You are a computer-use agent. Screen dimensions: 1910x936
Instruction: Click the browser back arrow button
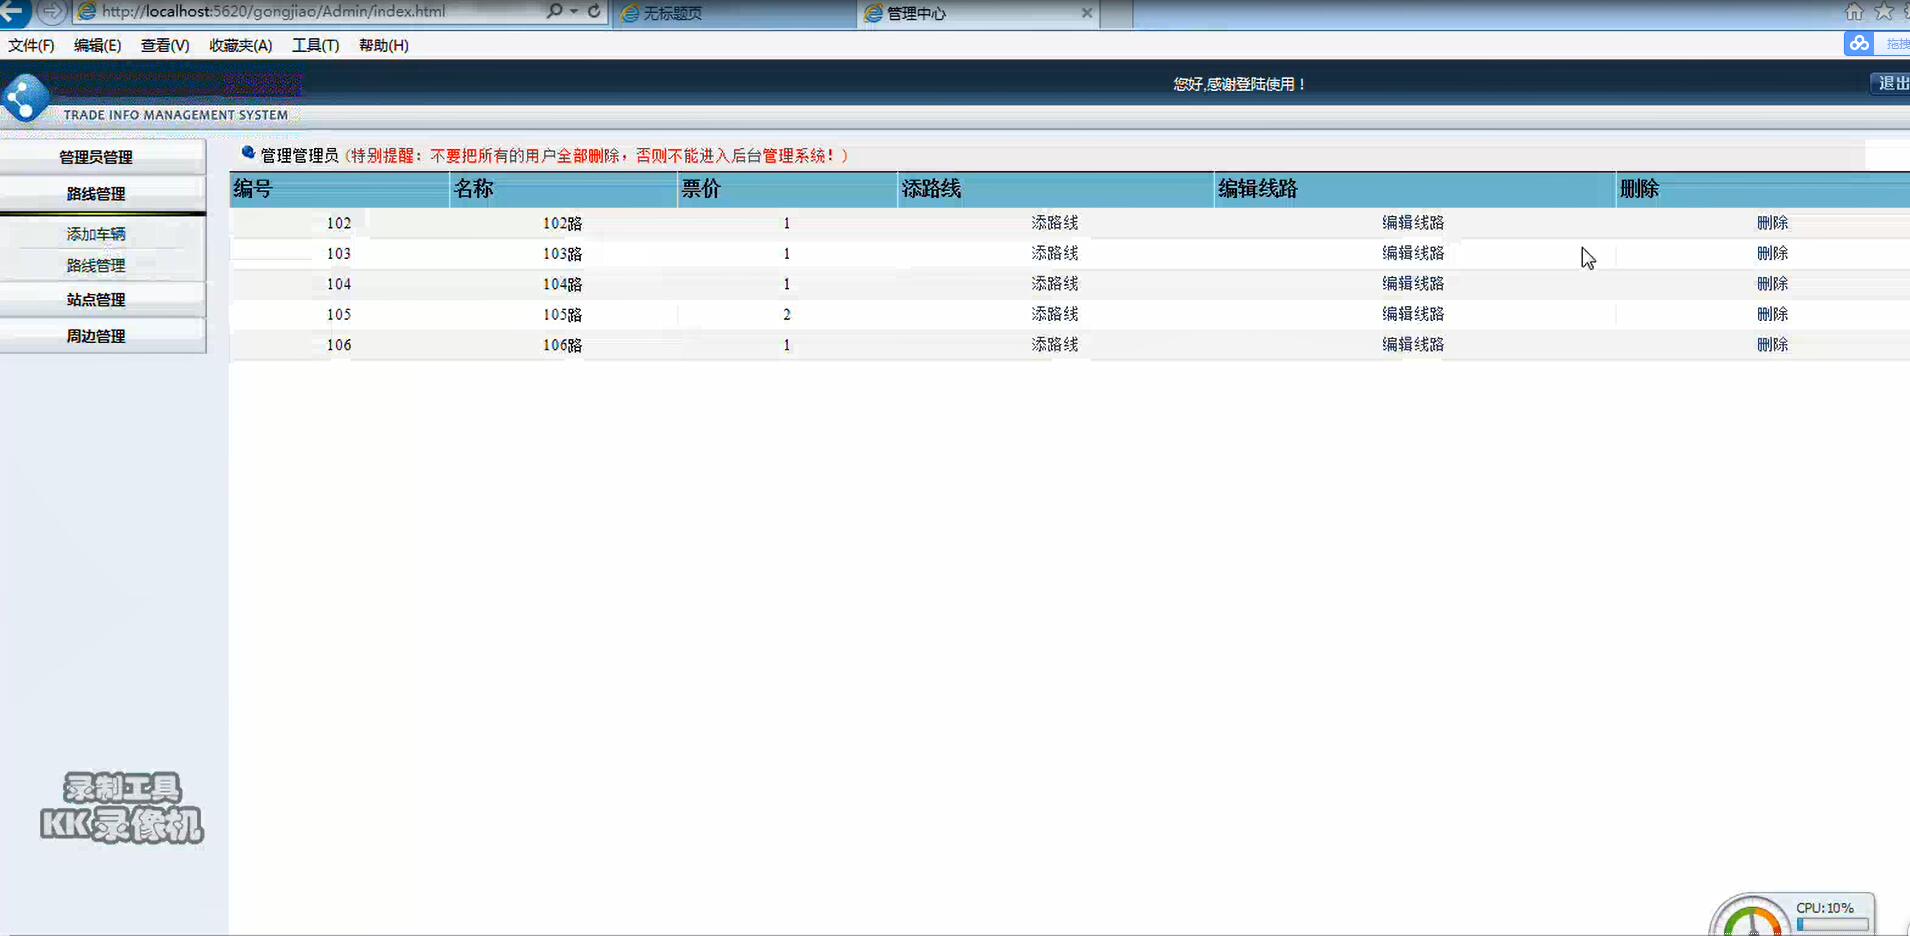pyautogui.click(x=14, y=11)
